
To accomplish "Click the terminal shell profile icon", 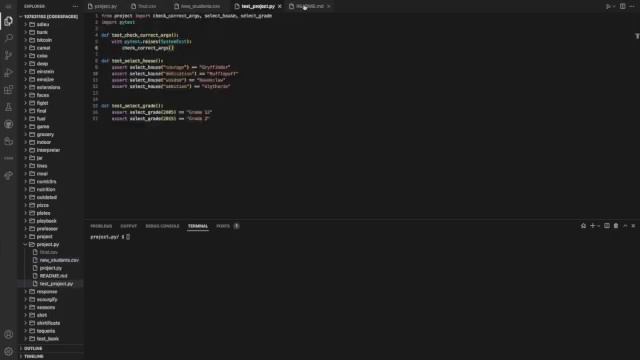I will [583, 226].
